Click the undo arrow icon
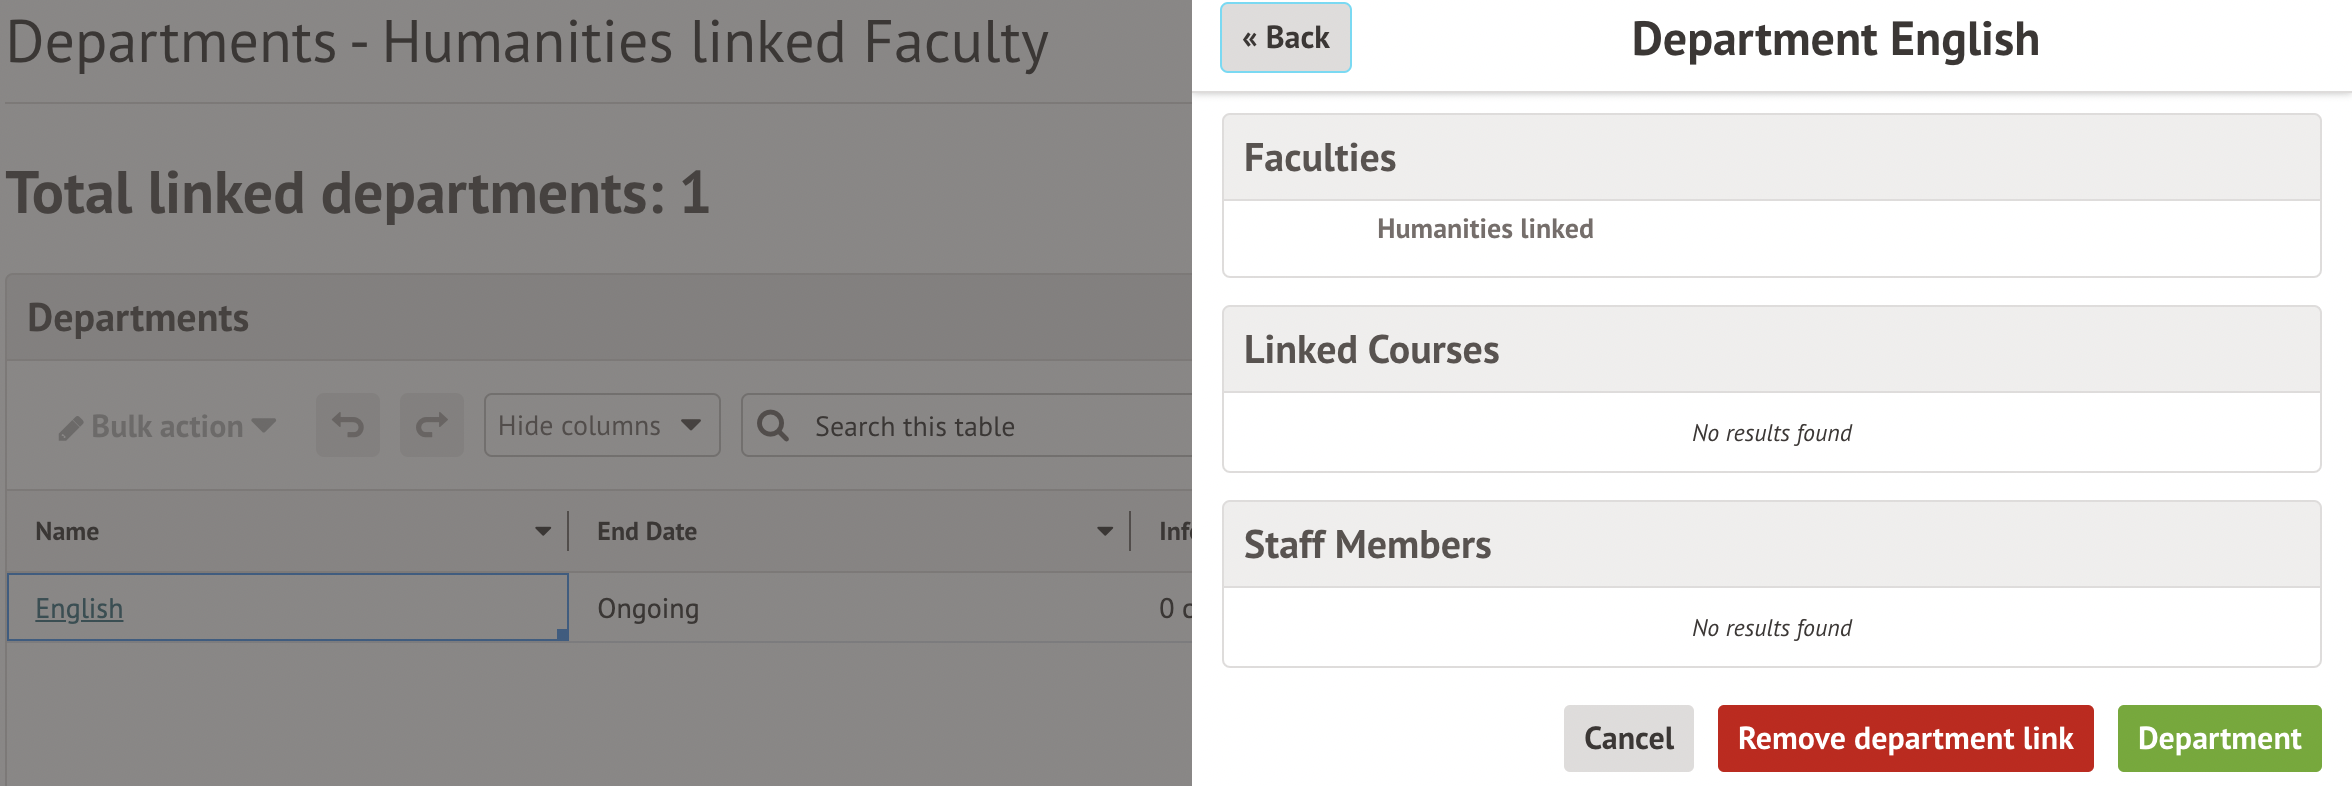 point(348,426)
